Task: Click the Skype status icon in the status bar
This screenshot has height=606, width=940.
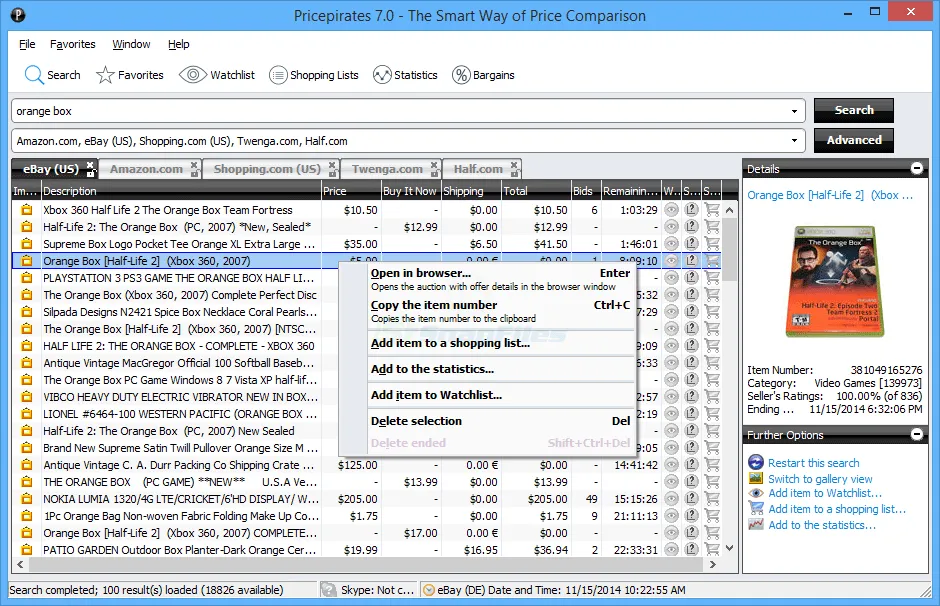Action: 328,590
